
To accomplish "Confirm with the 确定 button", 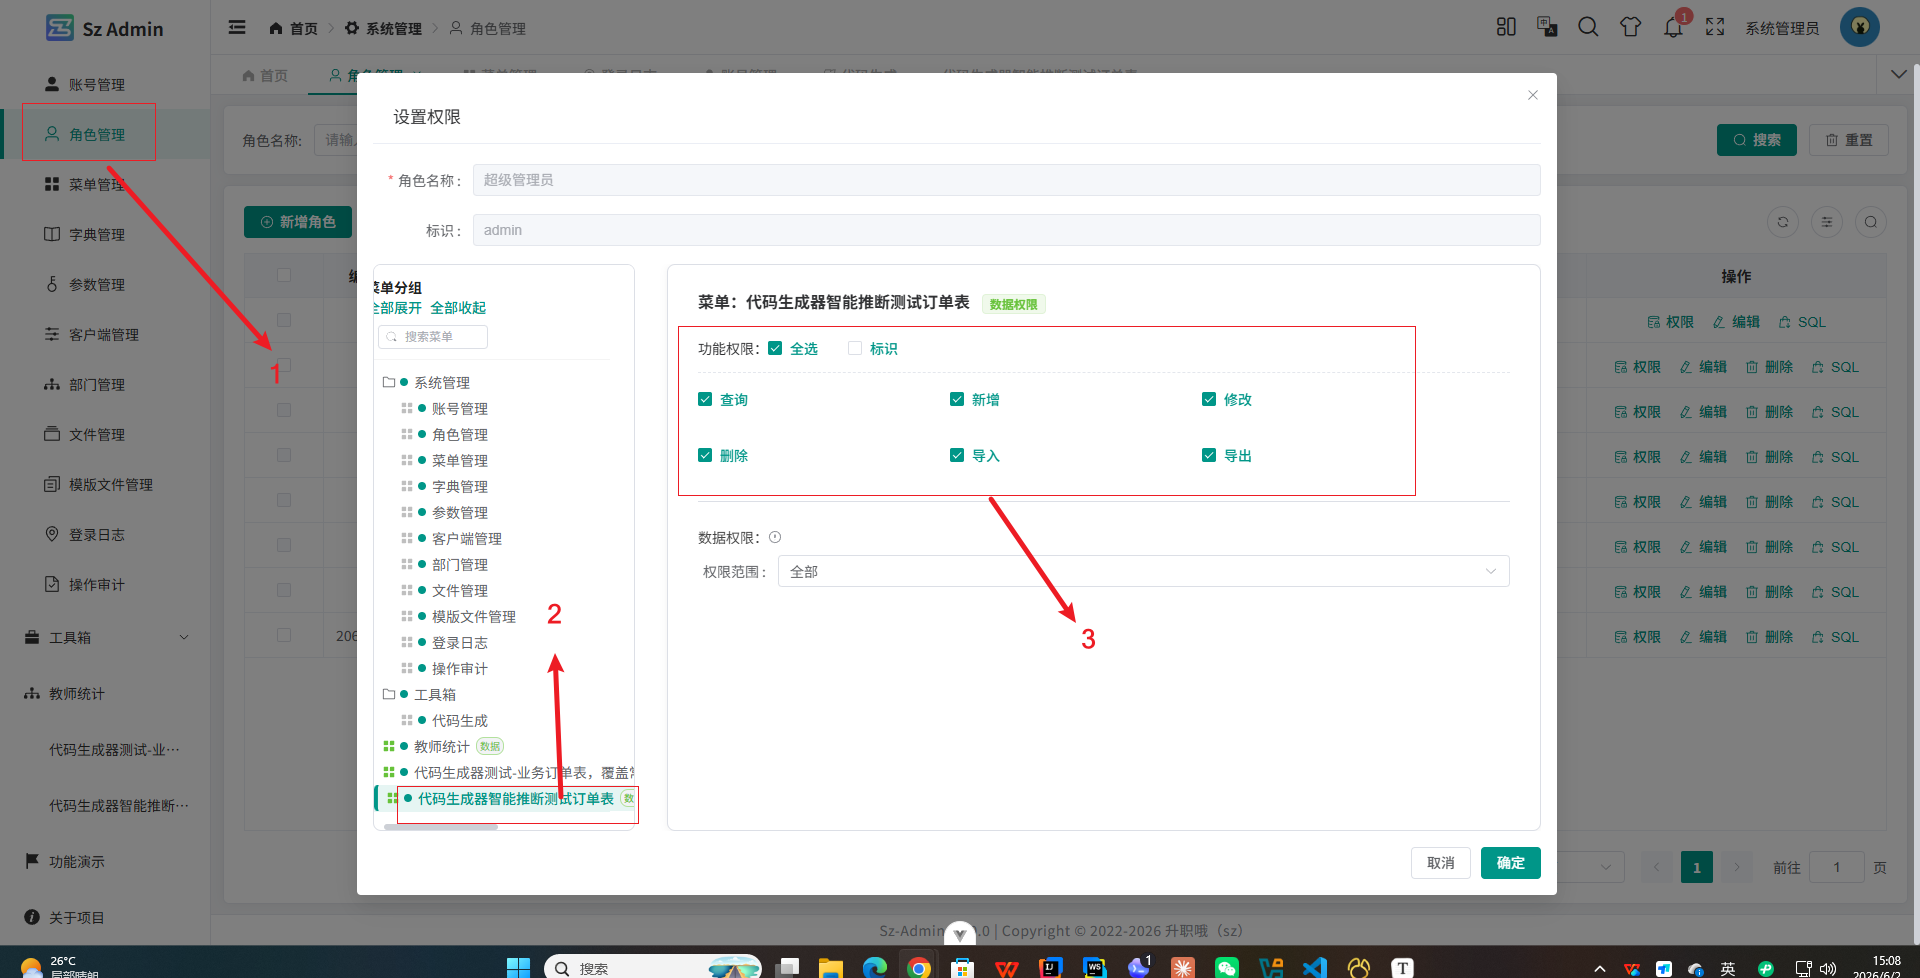I will [x=1510, y=863].
